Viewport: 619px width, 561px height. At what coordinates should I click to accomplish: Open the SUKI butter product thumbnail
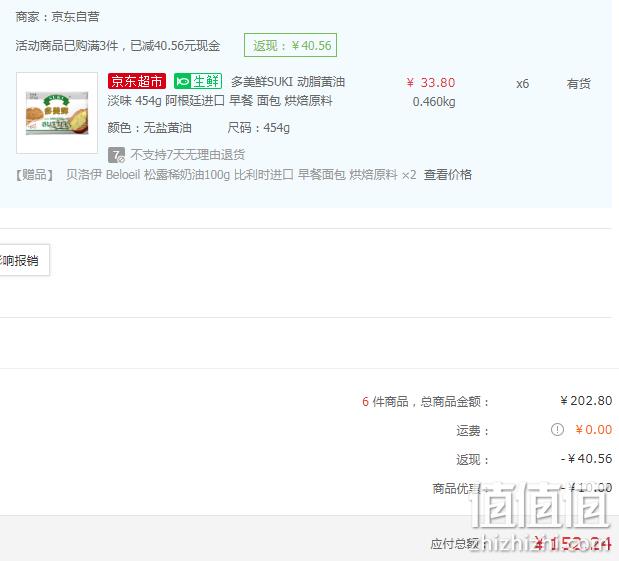click(x=57, y=113)
